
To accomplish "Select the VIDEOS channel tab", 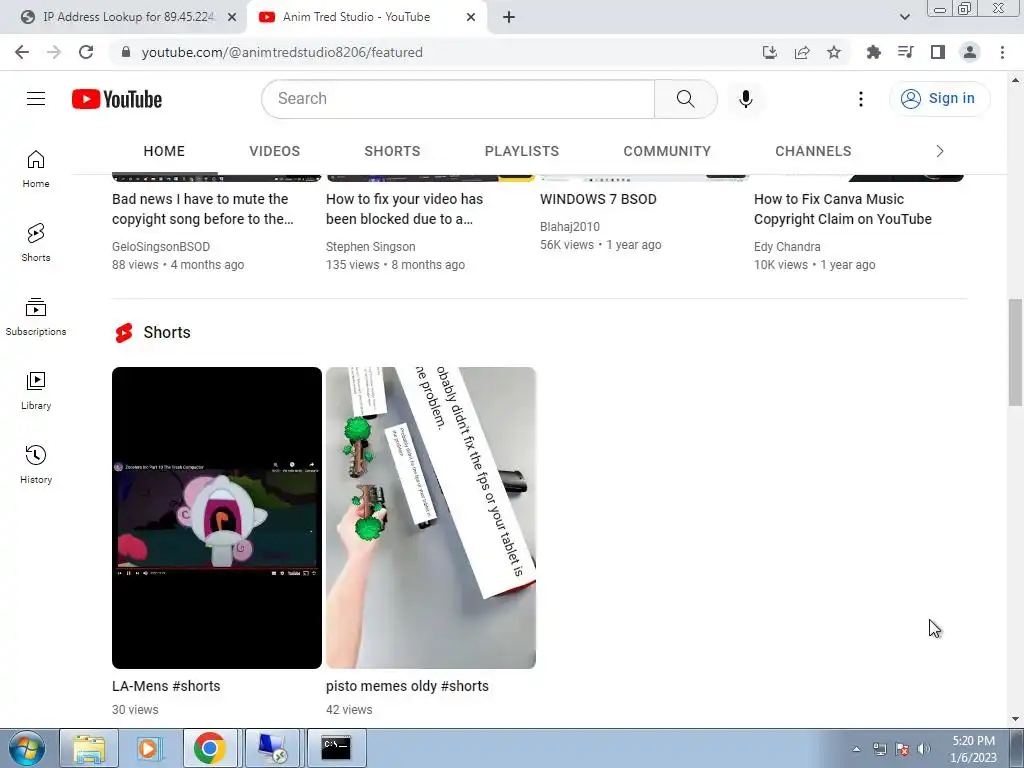I will tap(274, 152).
